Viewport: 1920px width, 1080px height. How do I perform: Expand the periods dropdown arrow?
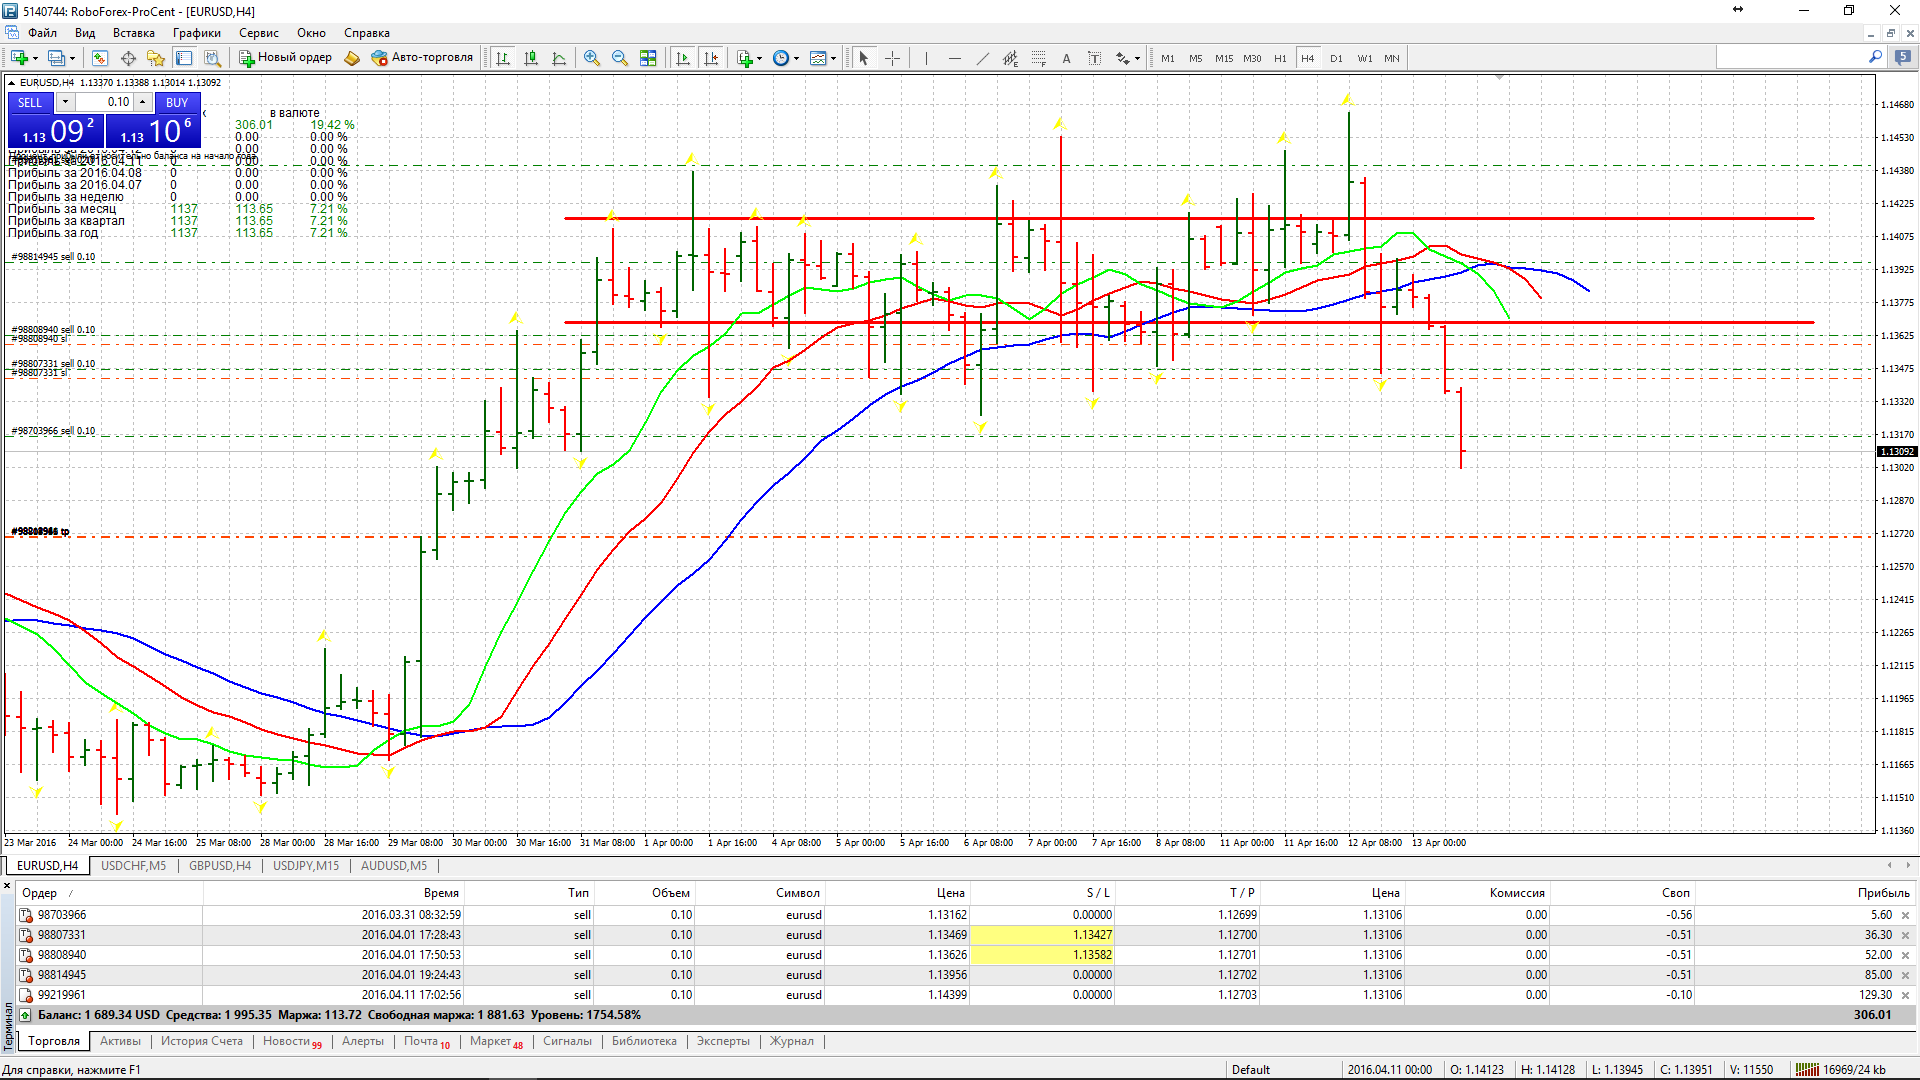click(x=797, y=58)
